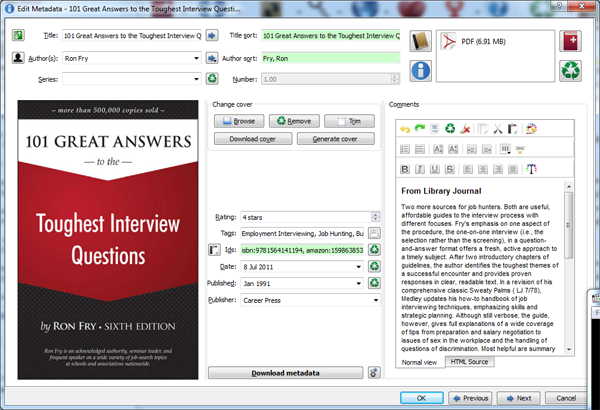
Task: Insert link in comments editor
Action: click(x=520, y=149)
